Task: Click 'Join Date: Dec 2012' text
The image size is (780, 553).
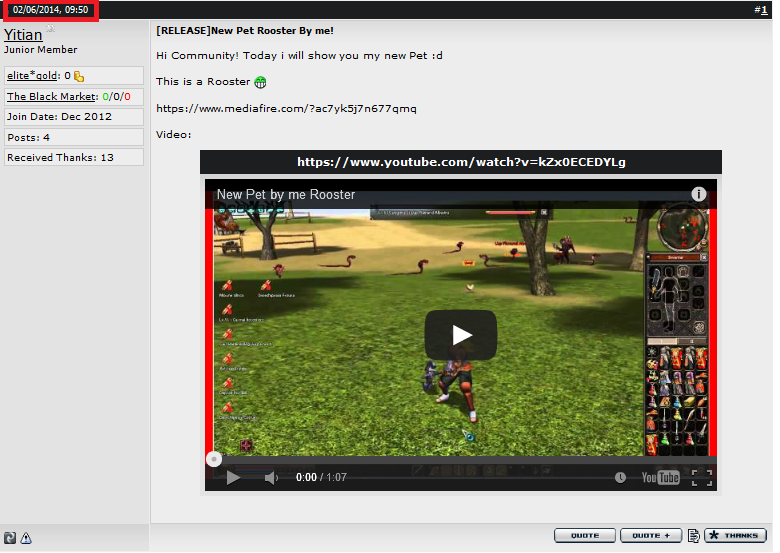Action: pyautogui.click(x=59, y=116)
